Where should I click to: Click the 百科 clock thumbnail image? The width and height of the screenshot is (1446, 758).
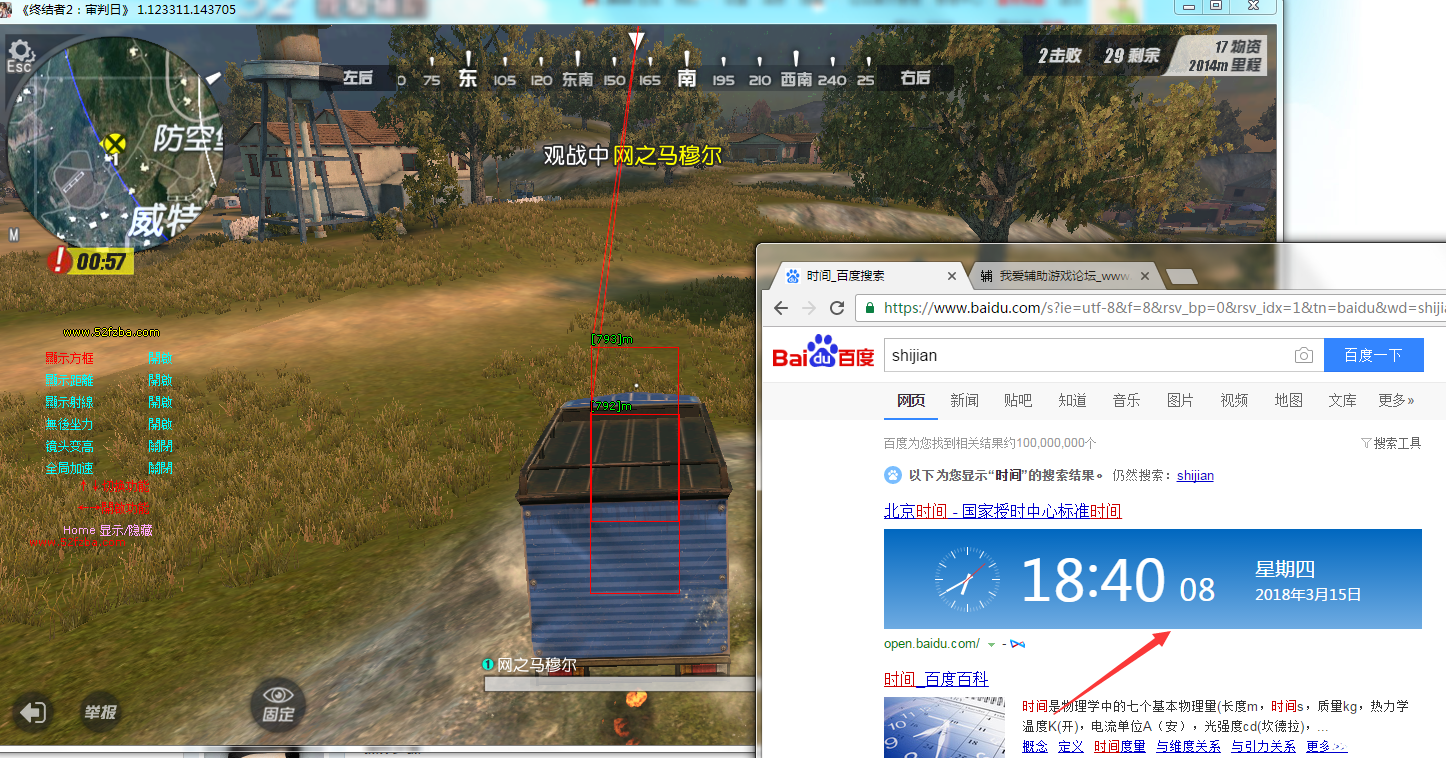(944, 727)
